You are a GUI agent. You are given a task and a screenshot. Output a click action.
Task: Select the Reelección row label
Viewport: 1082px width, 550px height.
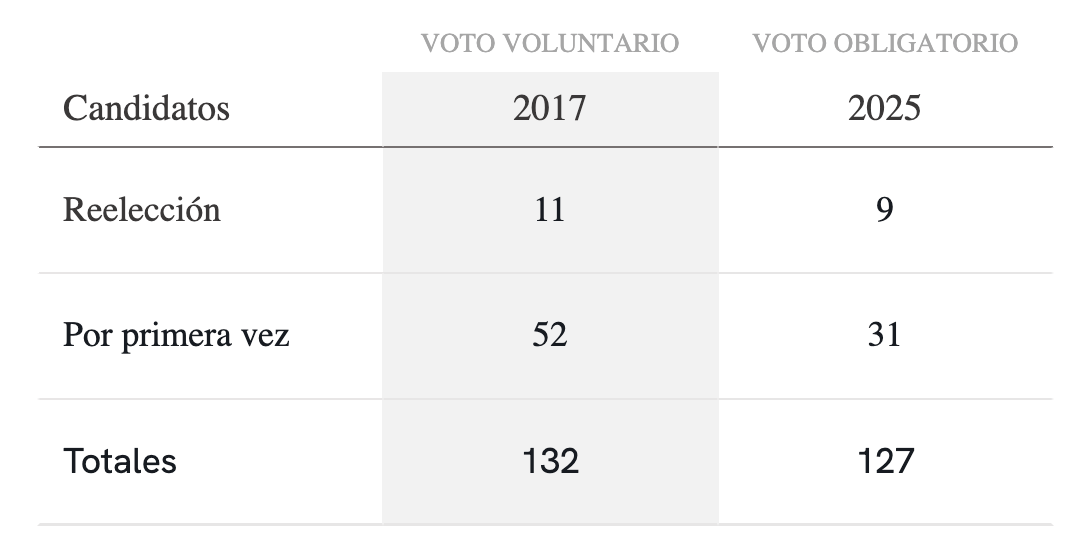point(141,210)
